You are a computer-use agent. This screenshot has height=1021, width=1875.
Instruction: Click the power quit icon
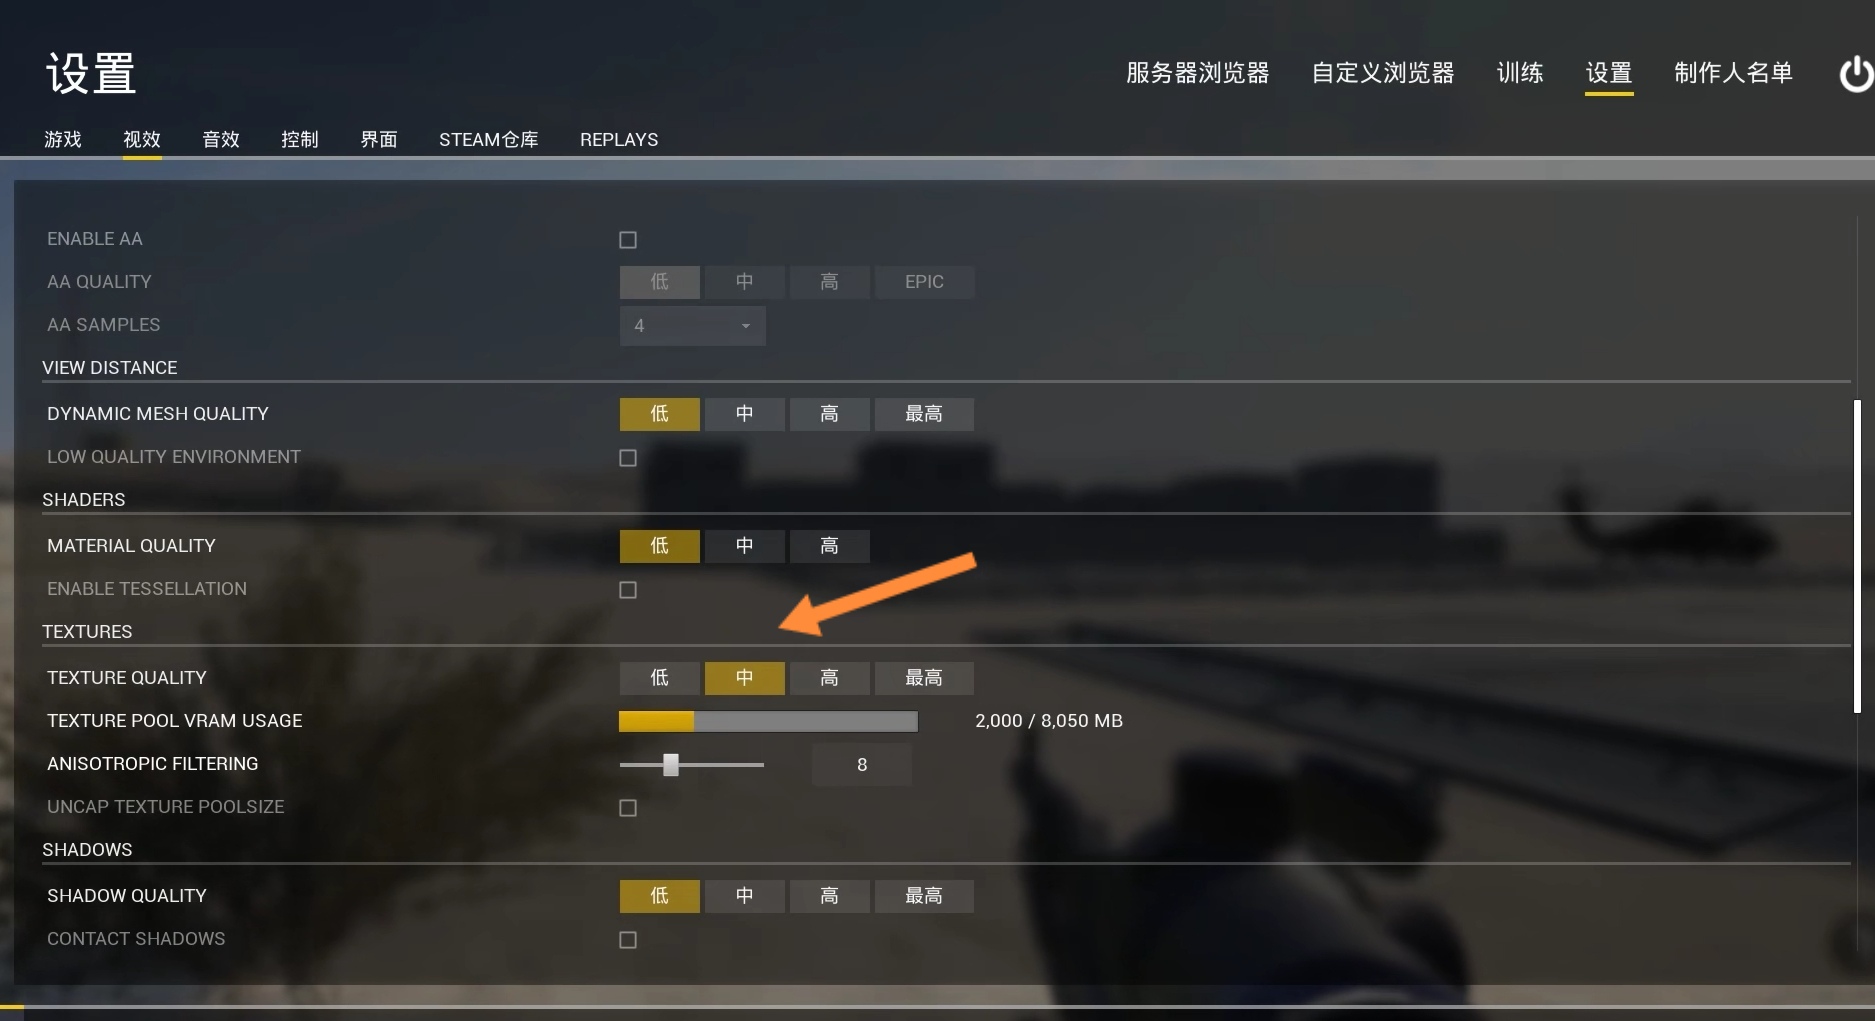pyautogui.click(x=1856, y=74)
